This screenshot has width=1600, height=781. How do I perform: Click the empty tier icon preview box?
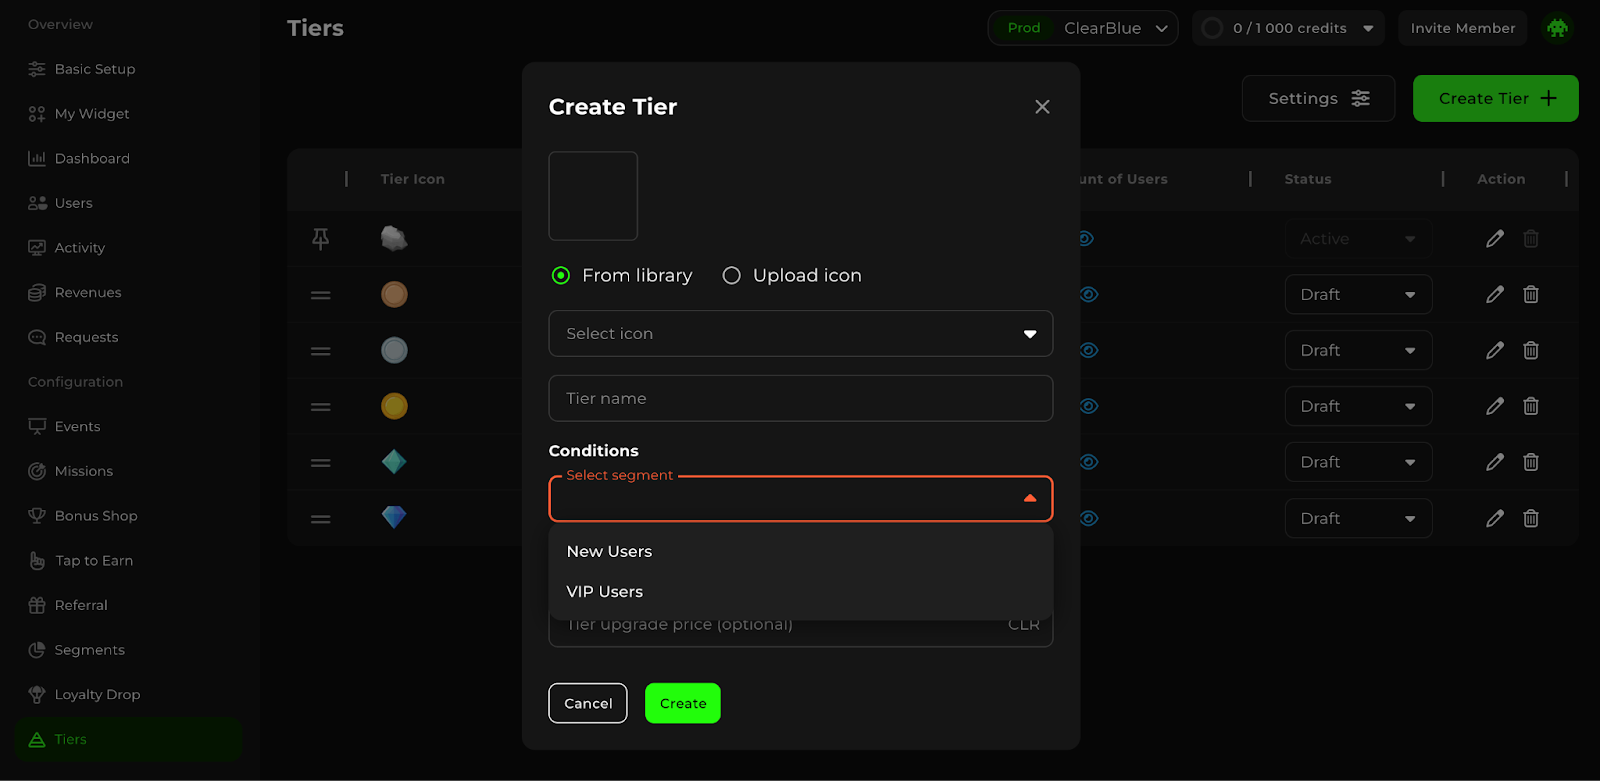point(593,196)
